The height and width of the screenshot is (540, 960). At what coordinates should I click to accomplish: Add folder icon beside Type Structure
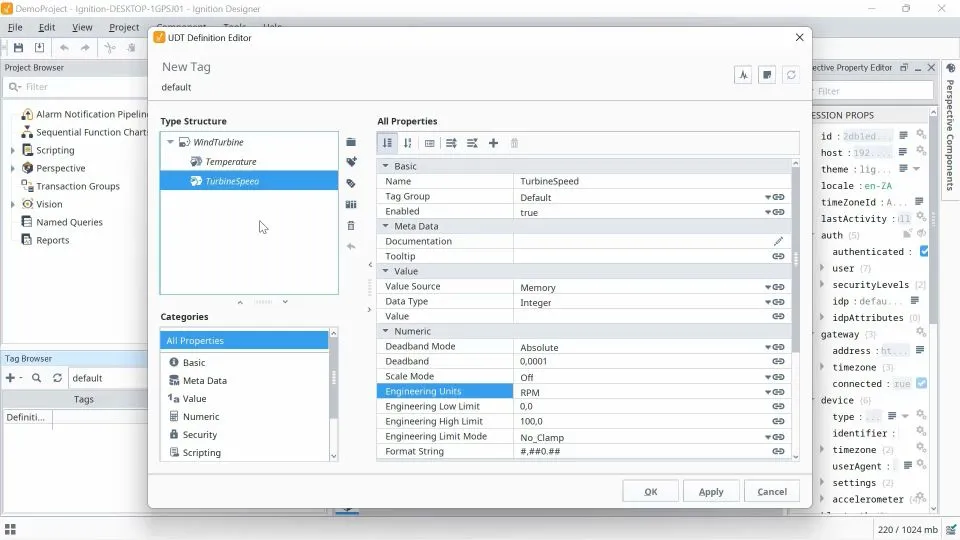(x=351, y=142)
